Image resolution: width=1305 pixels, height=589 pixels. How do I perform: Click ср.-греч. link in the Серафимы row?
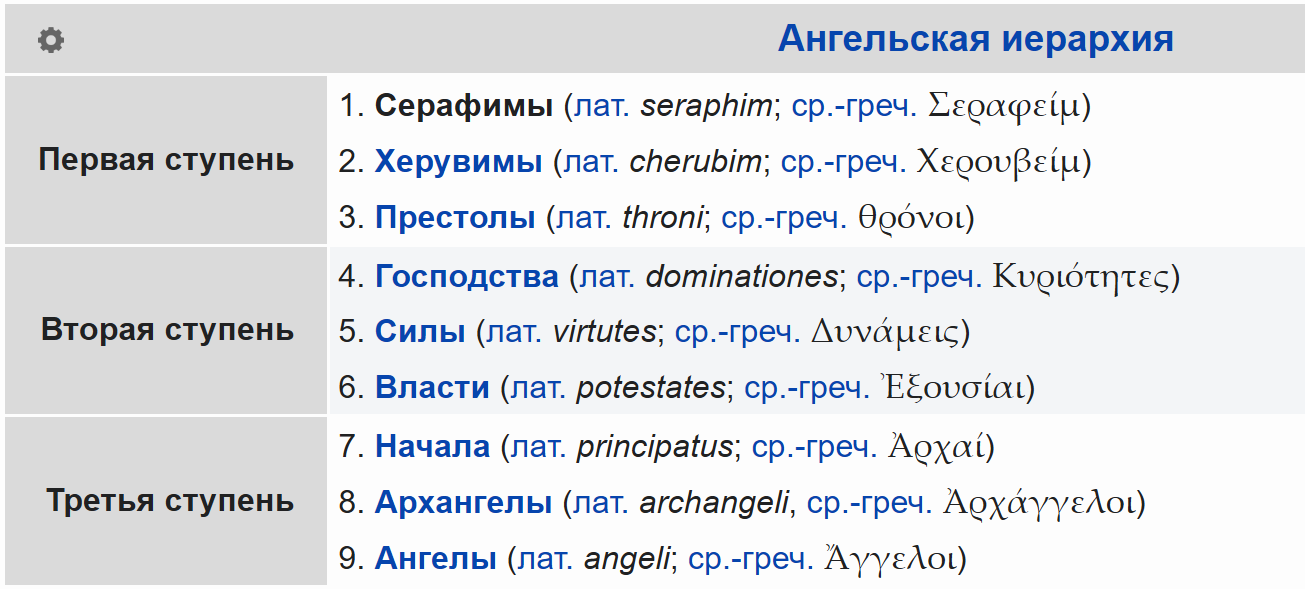click(x=854, y=106)
